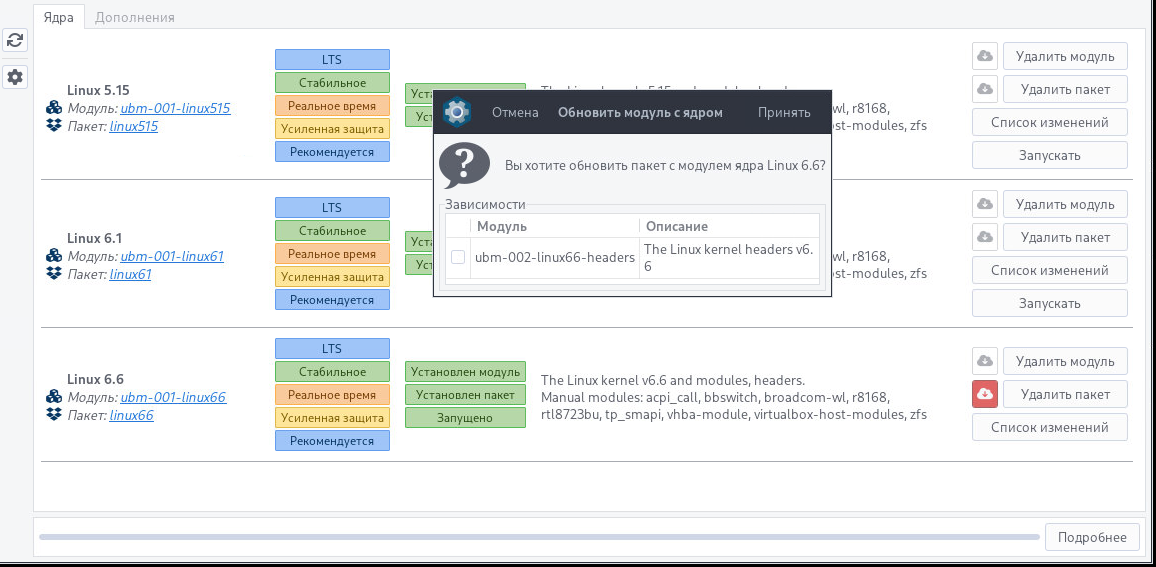Click Запущено status for Linux 6.6
The image size is (1156, 567).
pyautogui.click(x=465, y=418)
